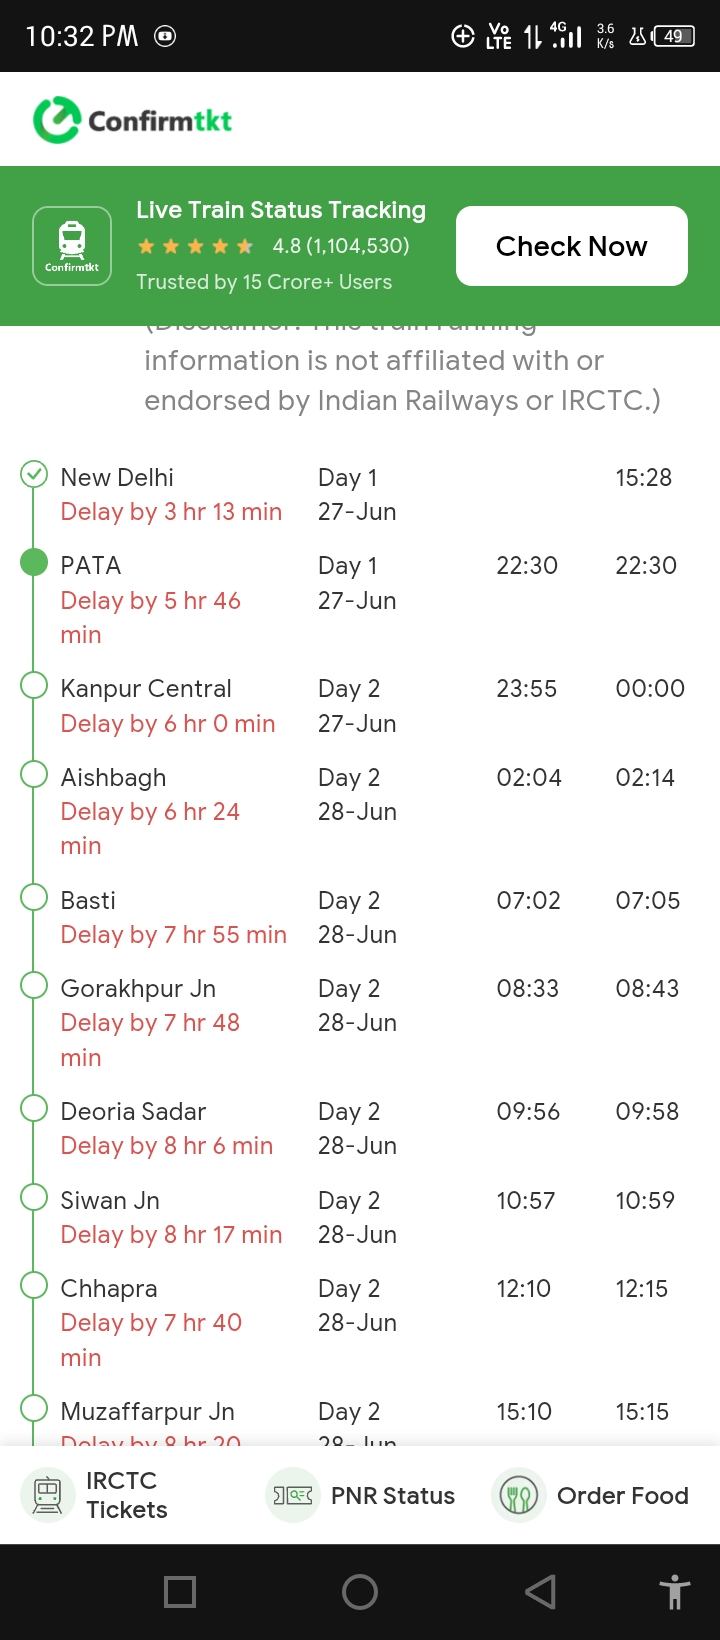Open PNR Status tab
Screen dimensions: 720x1640
tap(361, 1495)
